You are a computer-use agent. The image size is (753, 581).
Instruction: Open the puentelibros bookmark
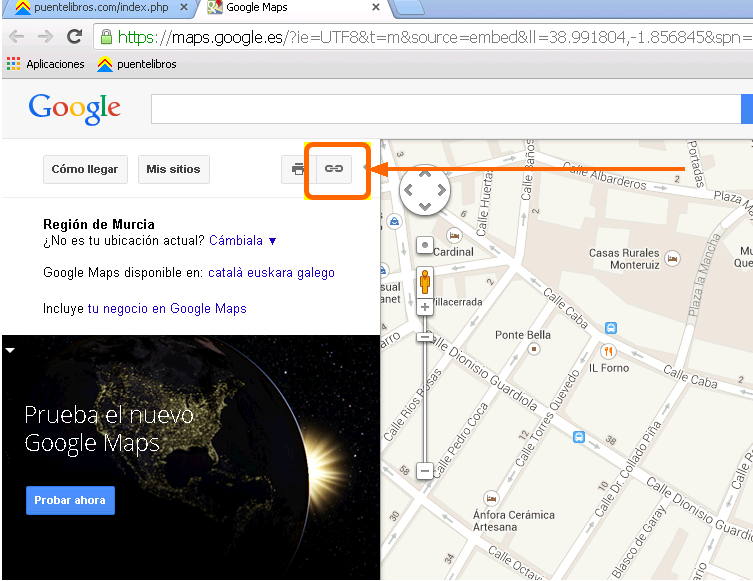click(137, 64)
